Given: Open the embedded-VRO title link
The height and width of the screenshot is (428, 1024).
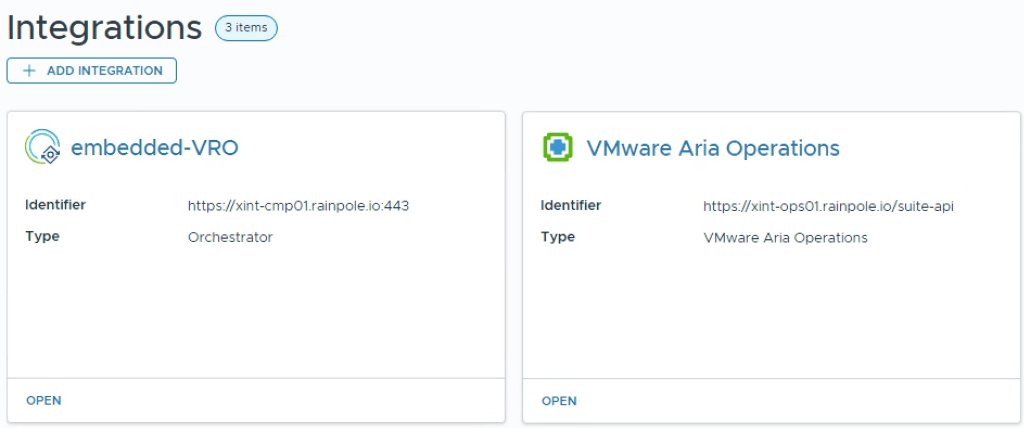Looking at the screenshot, I should tap(154, 148).
